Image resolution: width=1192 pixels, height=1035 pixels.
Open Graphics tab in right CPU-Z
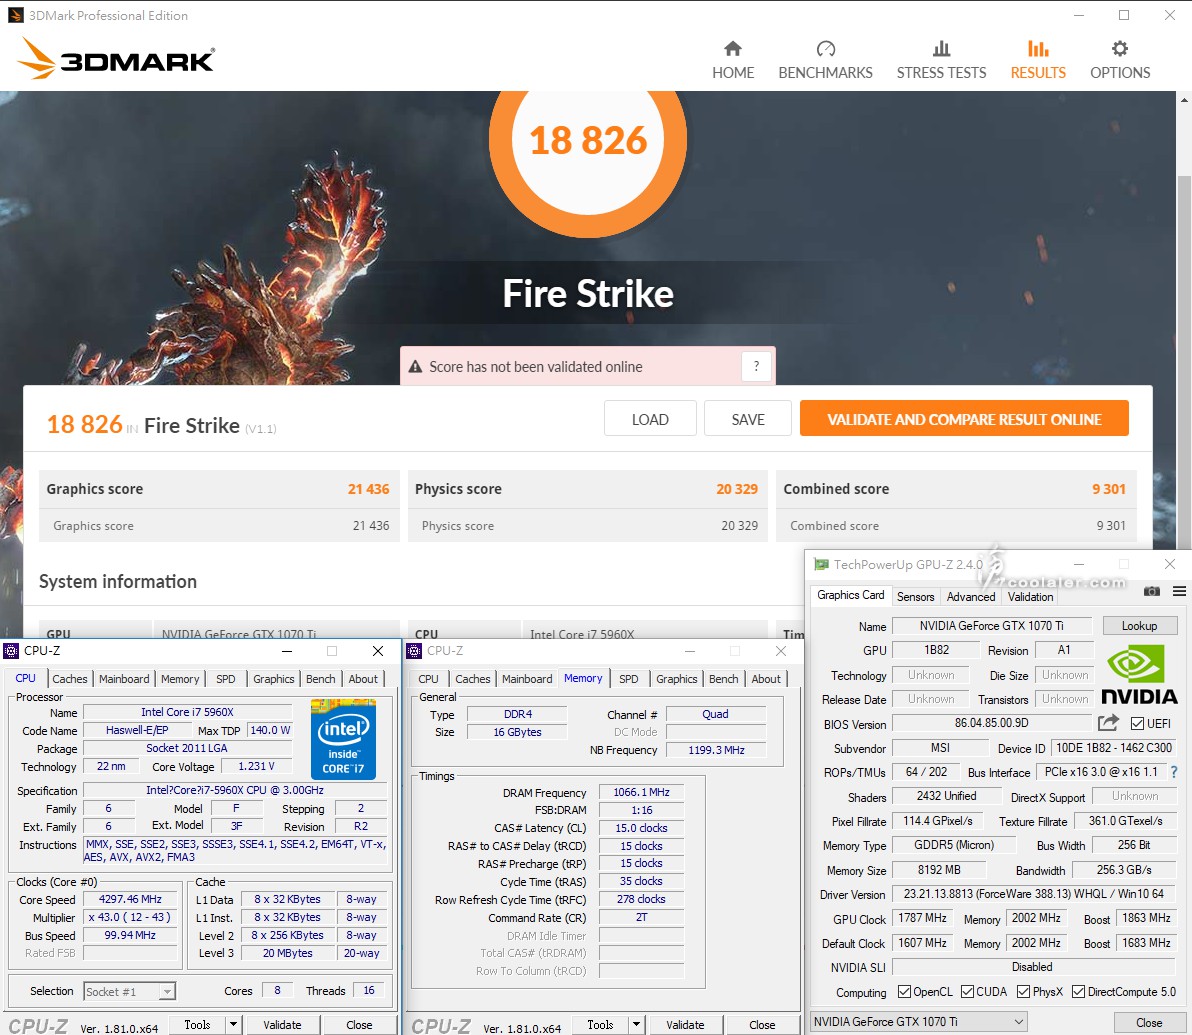click(677, 678)
